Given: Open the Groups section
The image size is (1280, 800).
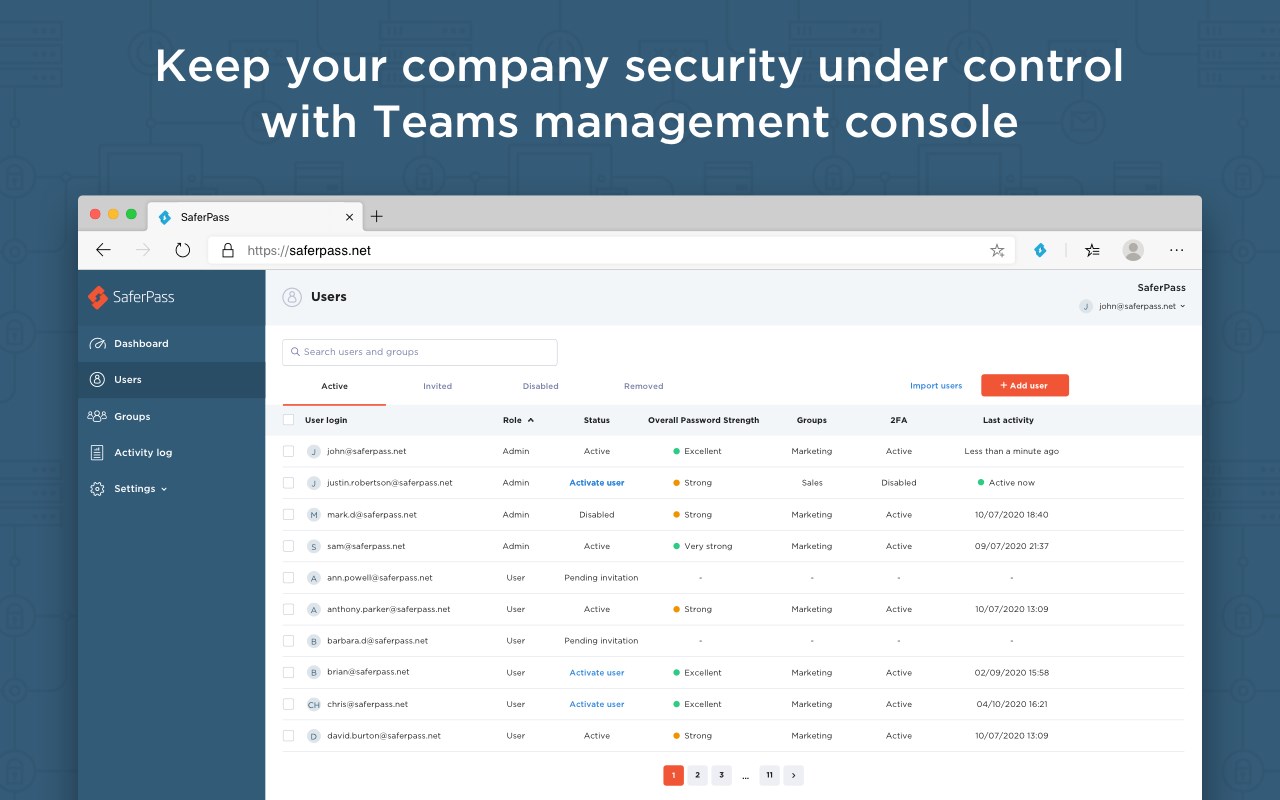Looking at the screenshot, I should pos(130,416).
